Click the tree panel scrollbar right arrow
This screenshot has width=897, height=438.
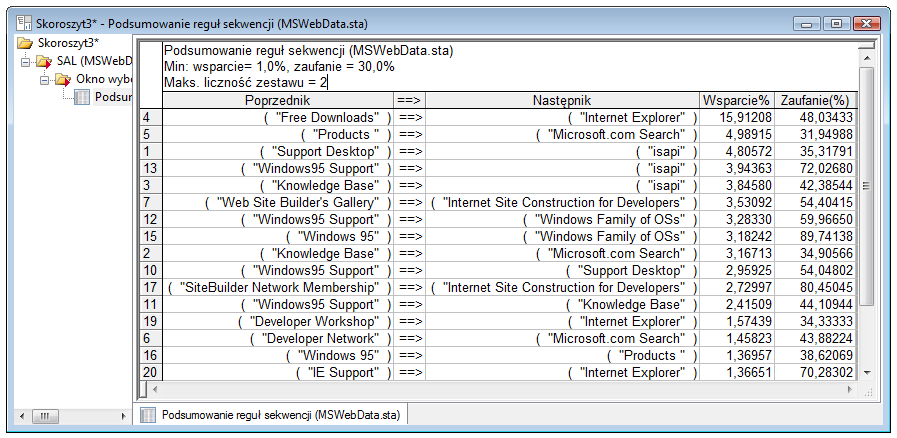click(x=123, y=416)
